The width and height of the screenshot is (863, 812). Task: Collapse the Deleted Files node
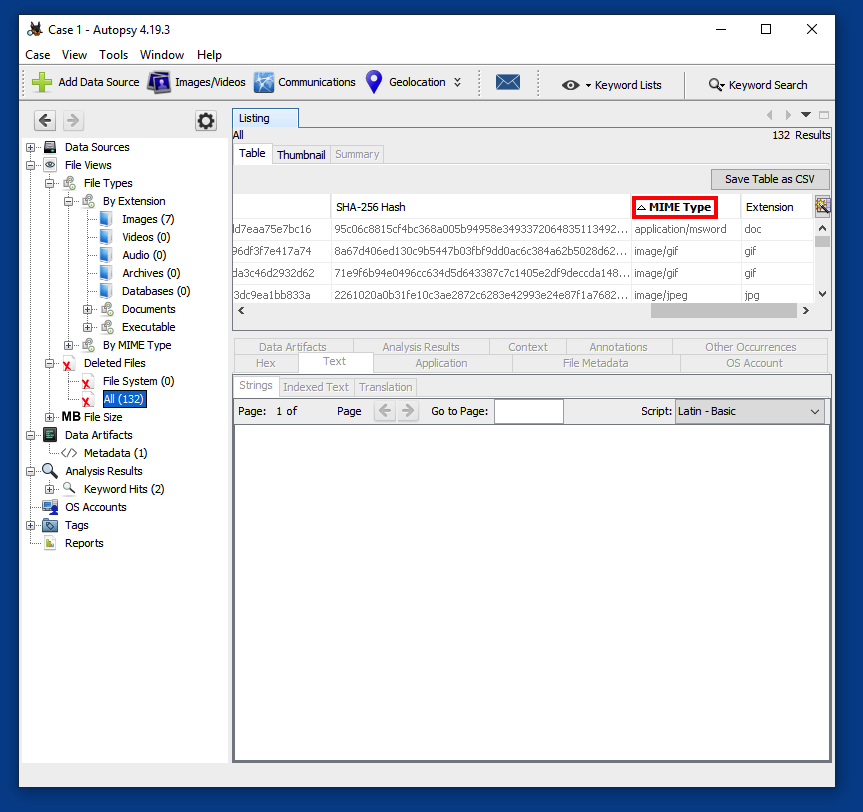(x=50, y=363)
